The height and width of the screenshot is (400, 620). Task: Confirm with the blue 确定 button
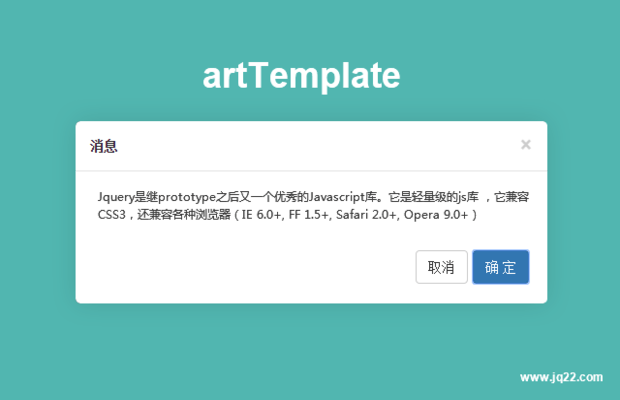pos(500,267)
